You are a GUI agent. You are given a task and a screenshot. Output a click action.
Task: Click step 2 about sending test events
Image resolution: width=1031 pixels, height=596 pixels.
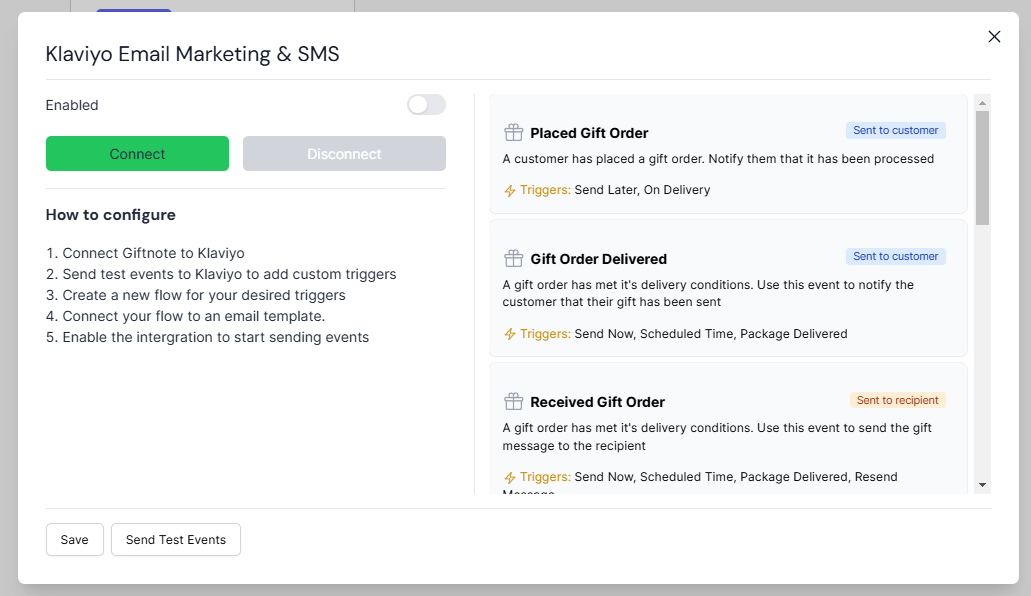click(221, 274)
